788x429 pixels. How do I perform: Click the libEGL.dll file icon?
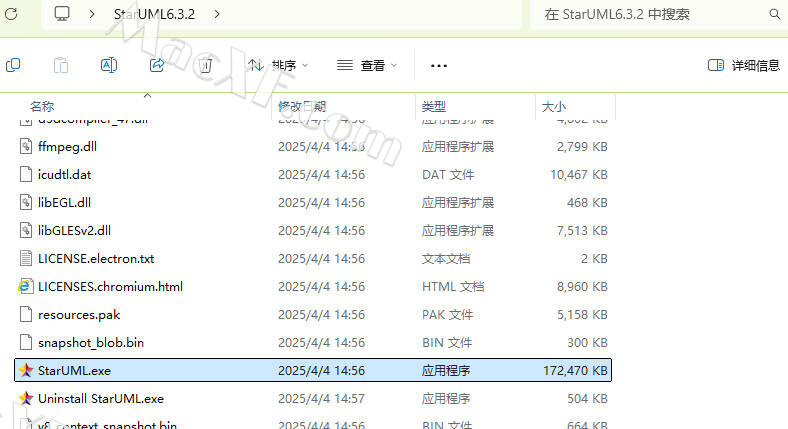(x=26, y=202)
